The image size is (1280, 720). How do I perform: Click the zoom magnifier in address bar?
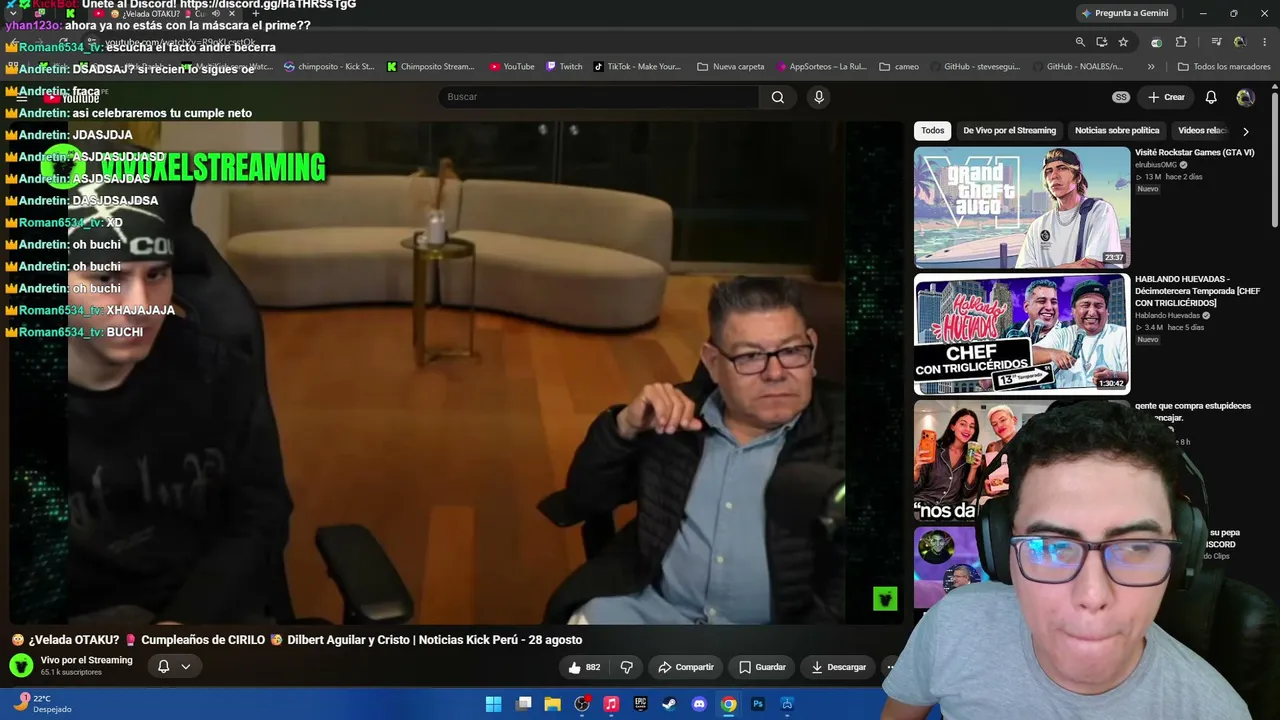[x=1080, y=42]
